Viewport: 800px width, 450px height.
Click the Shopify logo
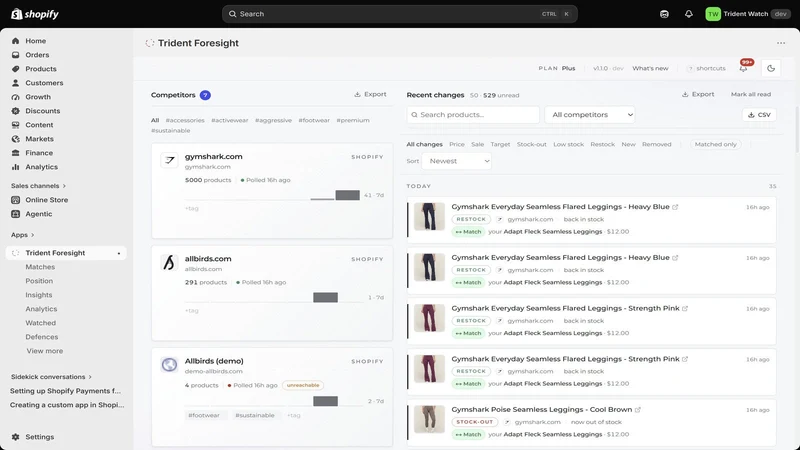(x=35, y=14)
